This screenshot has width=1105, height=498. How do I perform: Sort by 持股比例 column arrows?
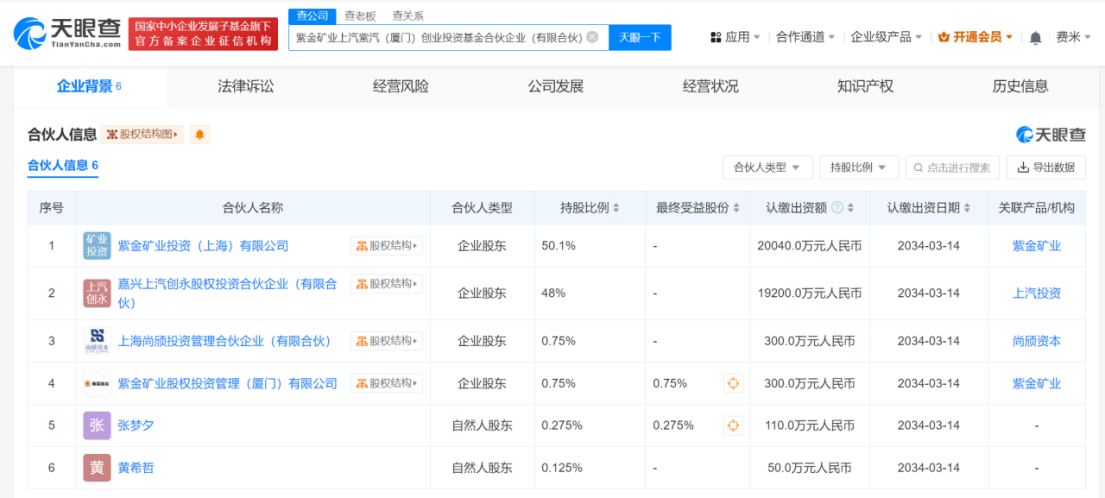(x=616, y=208)
